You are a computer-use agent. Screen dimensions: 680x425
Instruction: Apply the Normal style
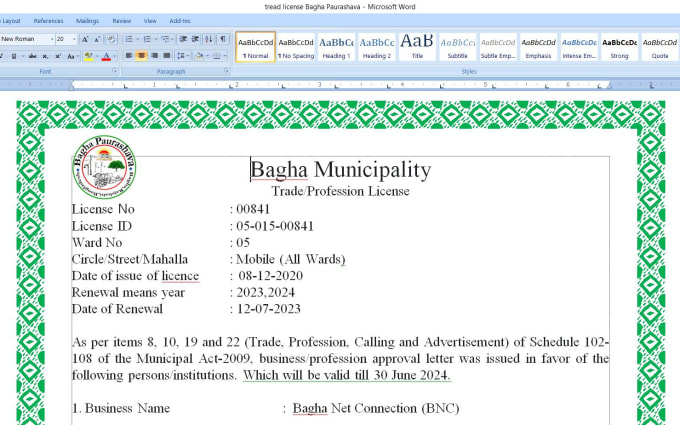[255, 47]
